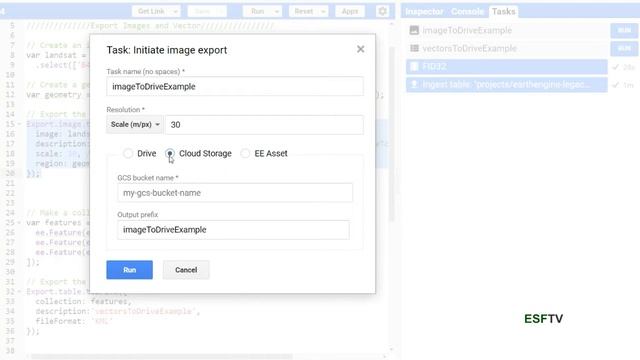Open the settings gear icon
This screenshot has width=640, height=360.
click(x=382, y=11)
